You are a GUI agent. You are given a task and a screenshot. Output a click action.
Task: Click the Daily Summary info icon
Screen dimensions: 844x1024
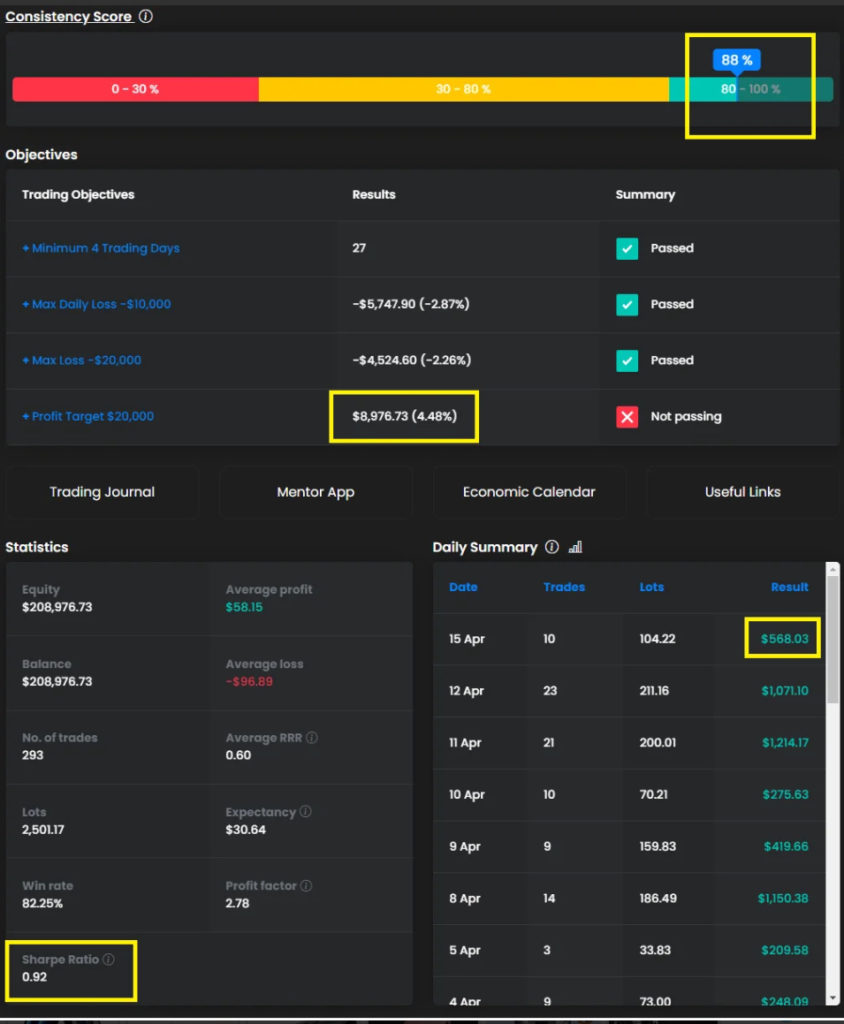[552, 547]
